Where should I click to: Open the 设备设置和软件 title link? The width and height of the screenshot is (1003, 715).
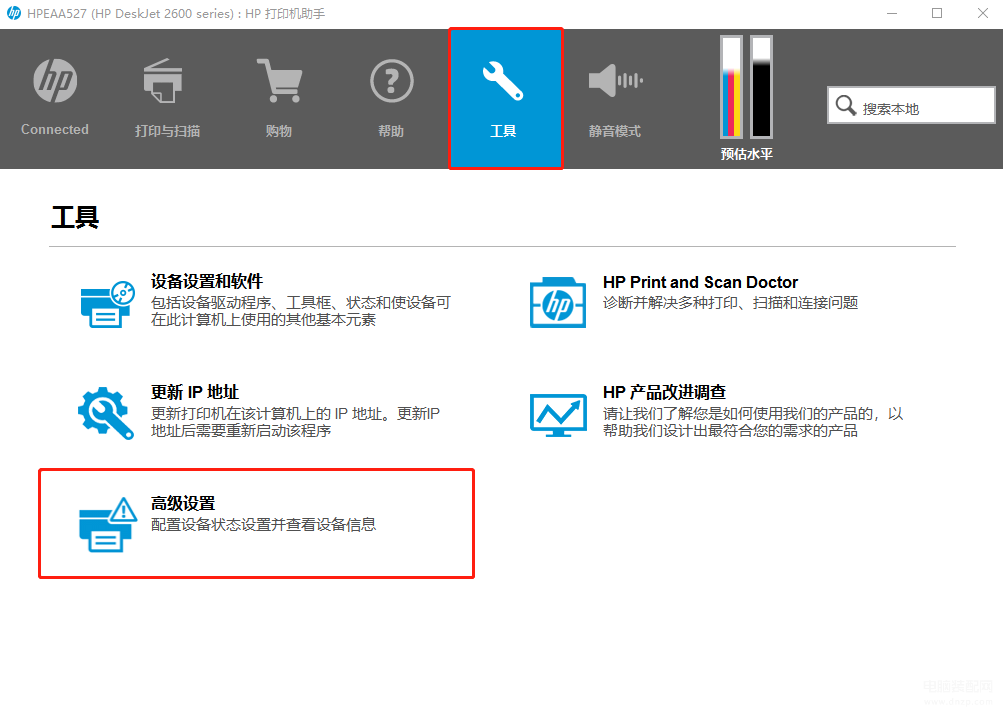click(207, 281)
